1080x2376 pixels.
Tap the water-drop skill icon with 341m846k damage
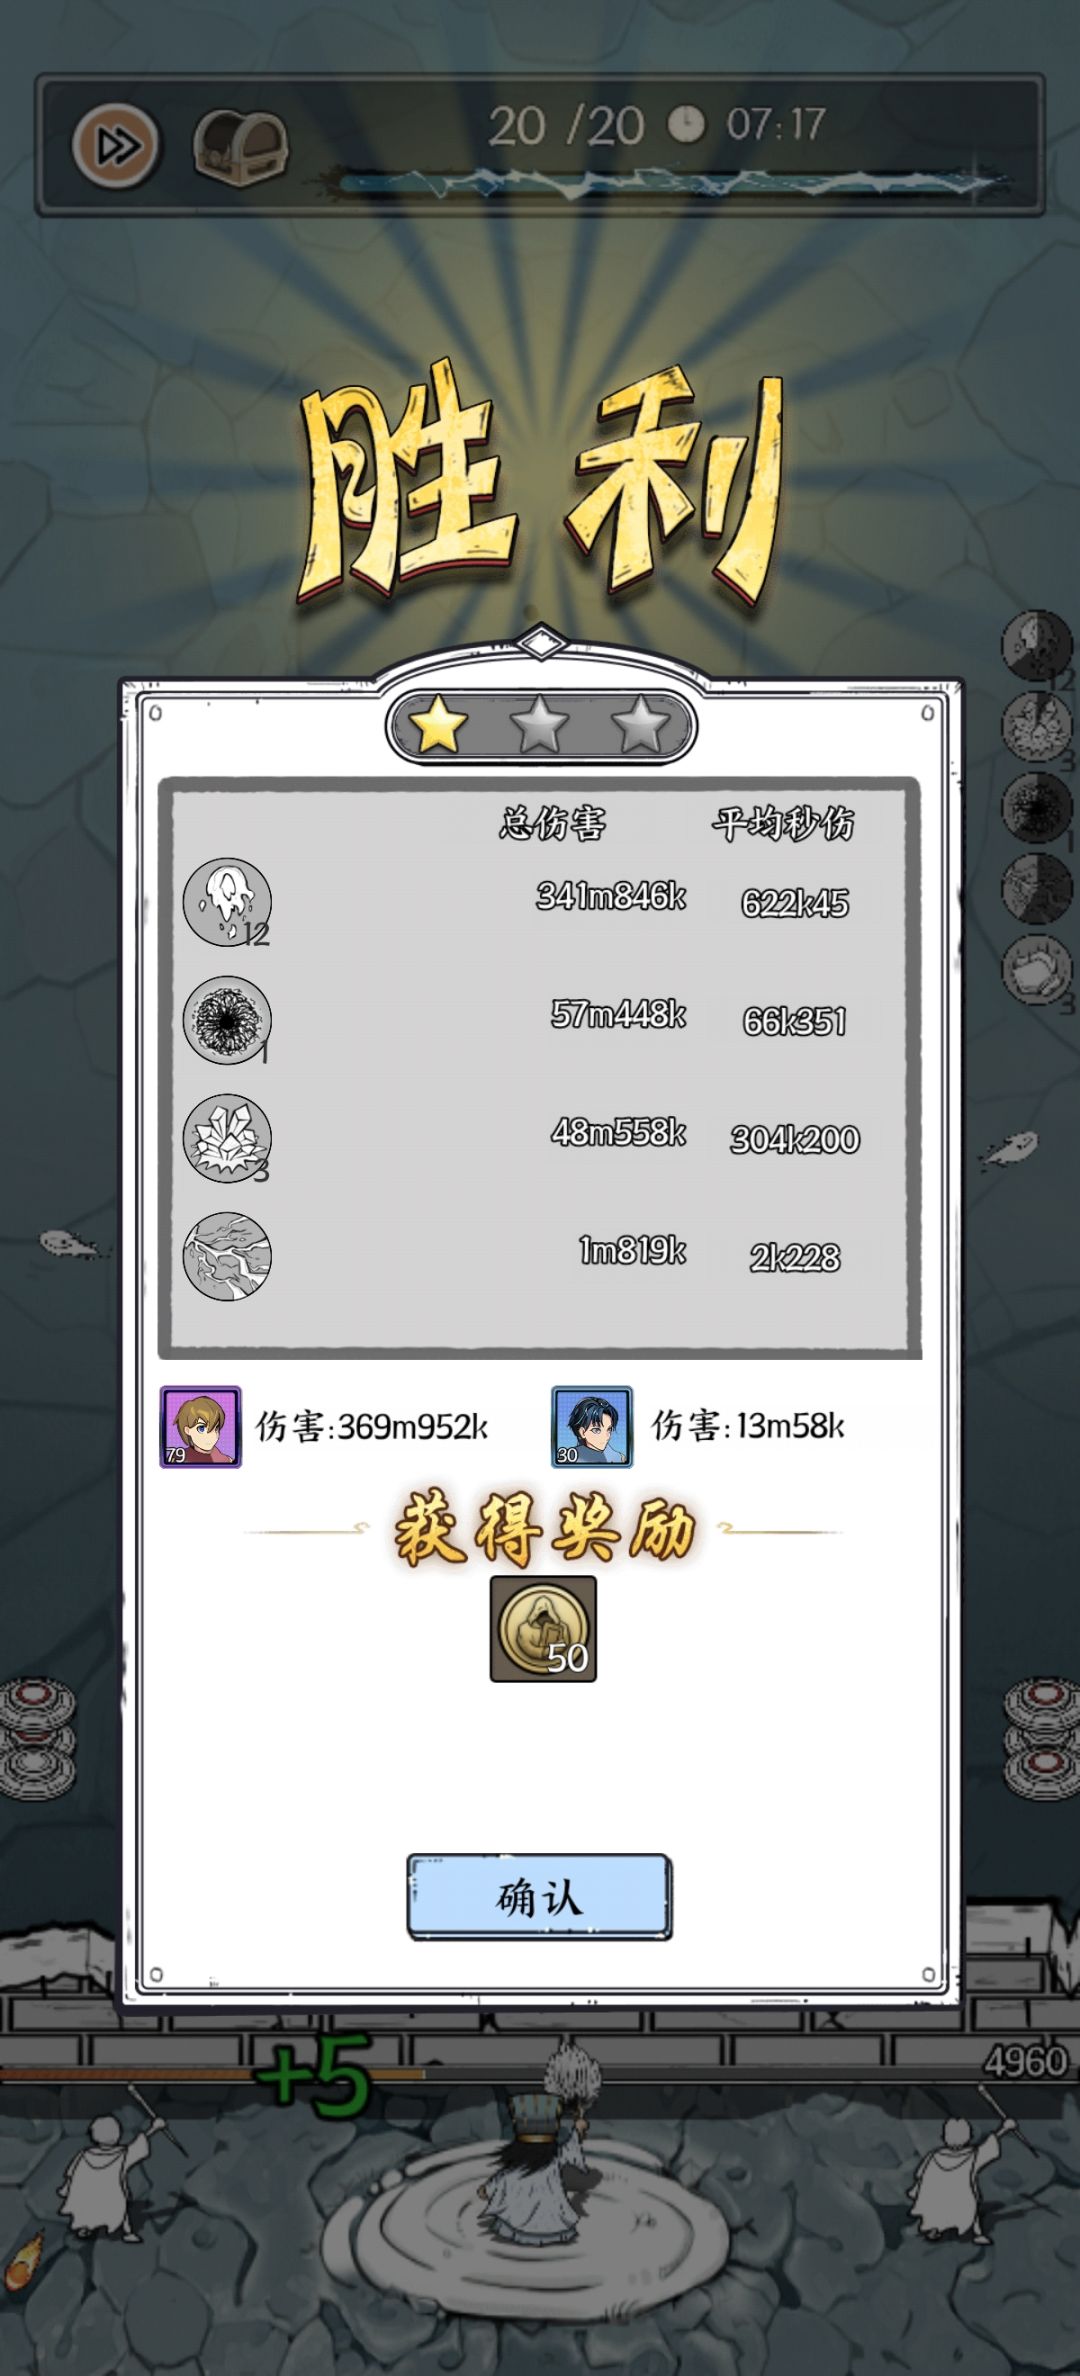click(227, 902)
